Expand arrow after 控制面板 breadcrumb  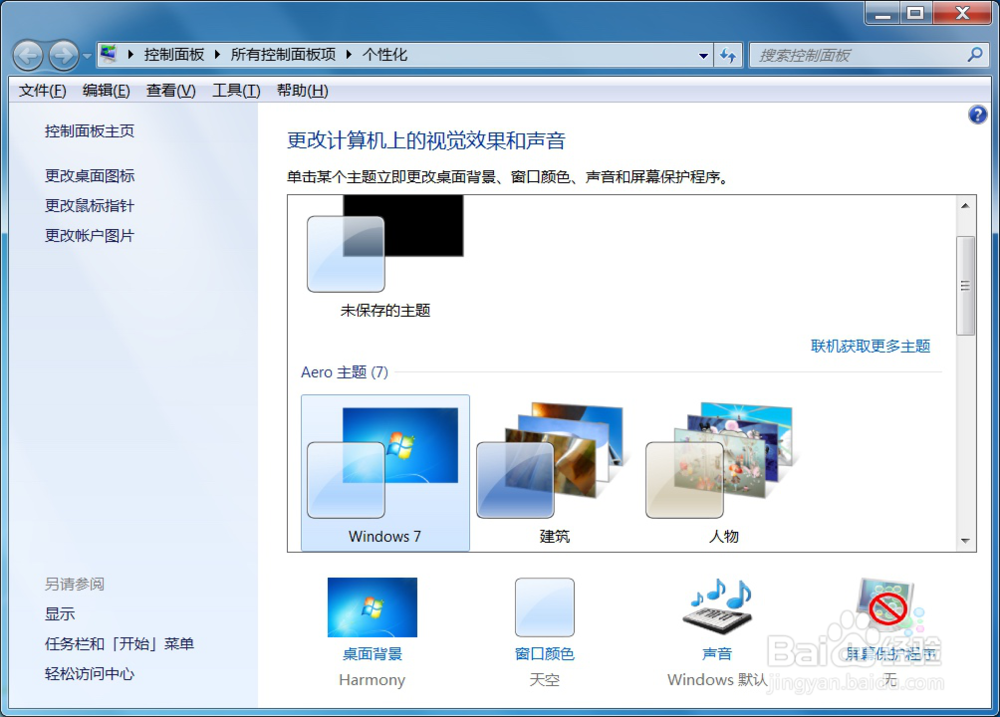pyautogui.click(x=217, y=55)
